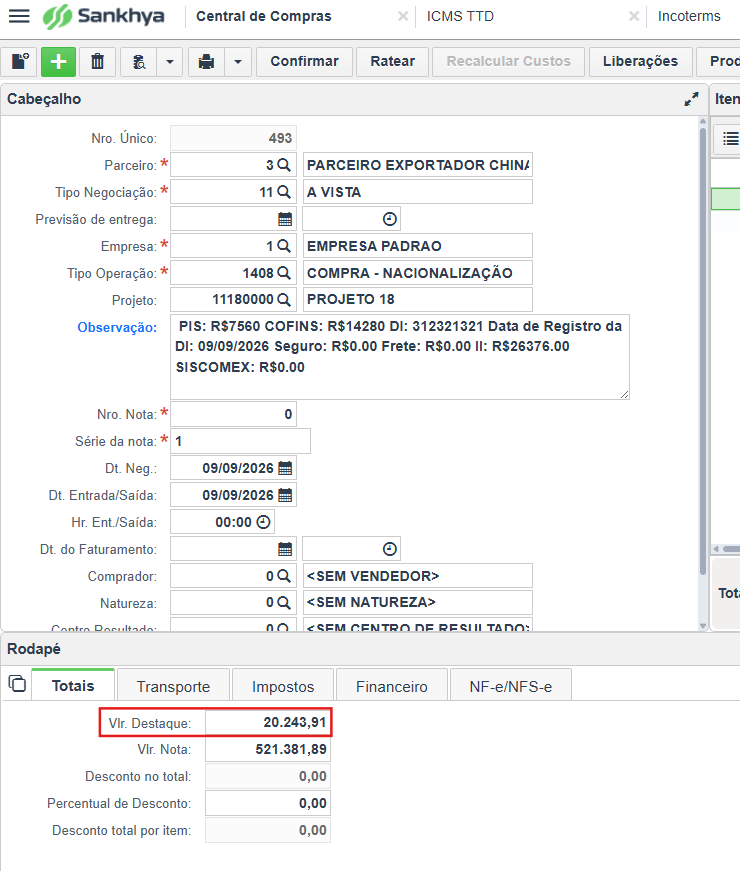Click the Observação link label
This screenshot has height=871, width=740.
click(x=117, y=327)
